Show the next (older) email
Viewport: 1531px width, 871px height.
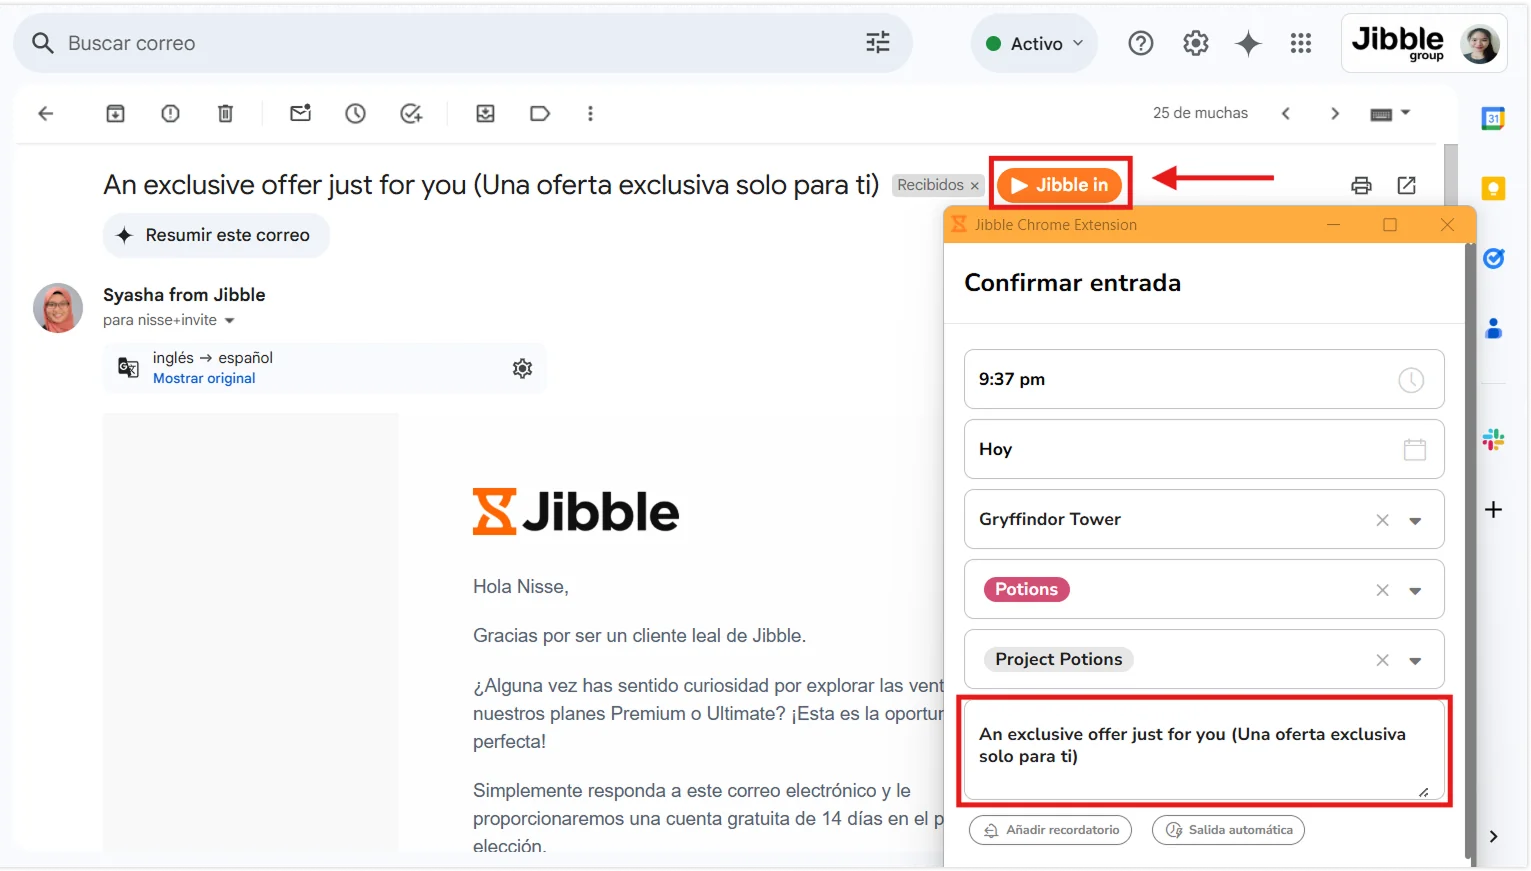1334,113
